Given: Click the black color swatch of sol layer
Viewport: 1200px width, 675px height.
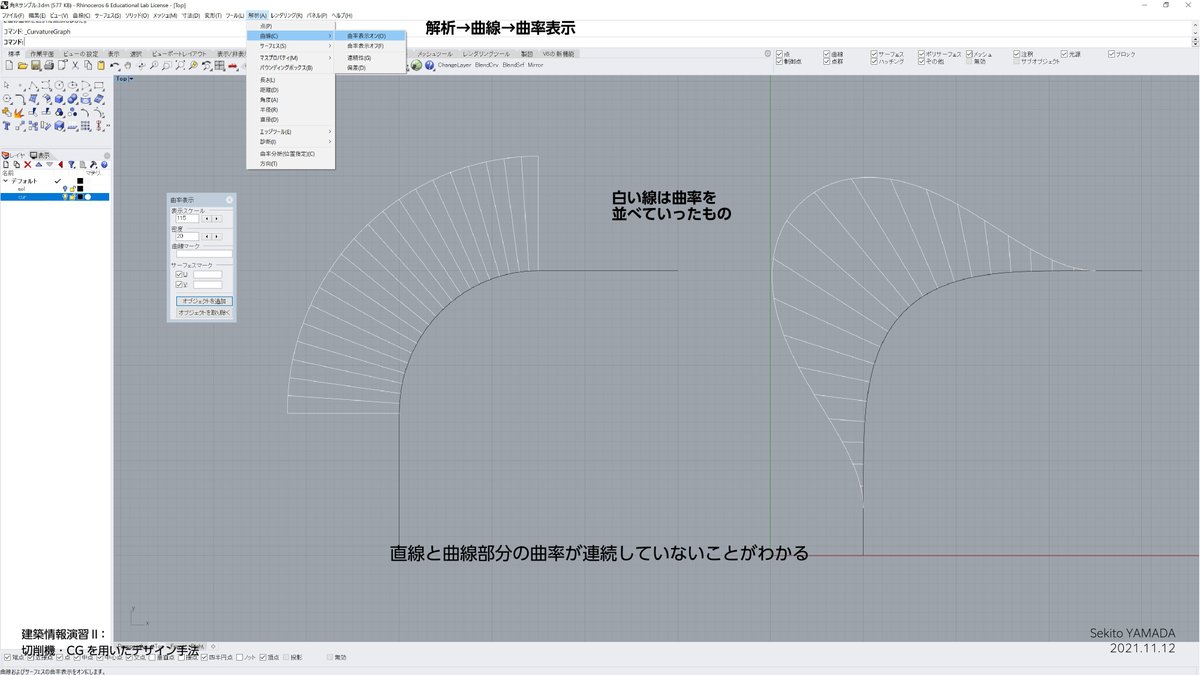Looking at the screenshot, I should point(80,189).
